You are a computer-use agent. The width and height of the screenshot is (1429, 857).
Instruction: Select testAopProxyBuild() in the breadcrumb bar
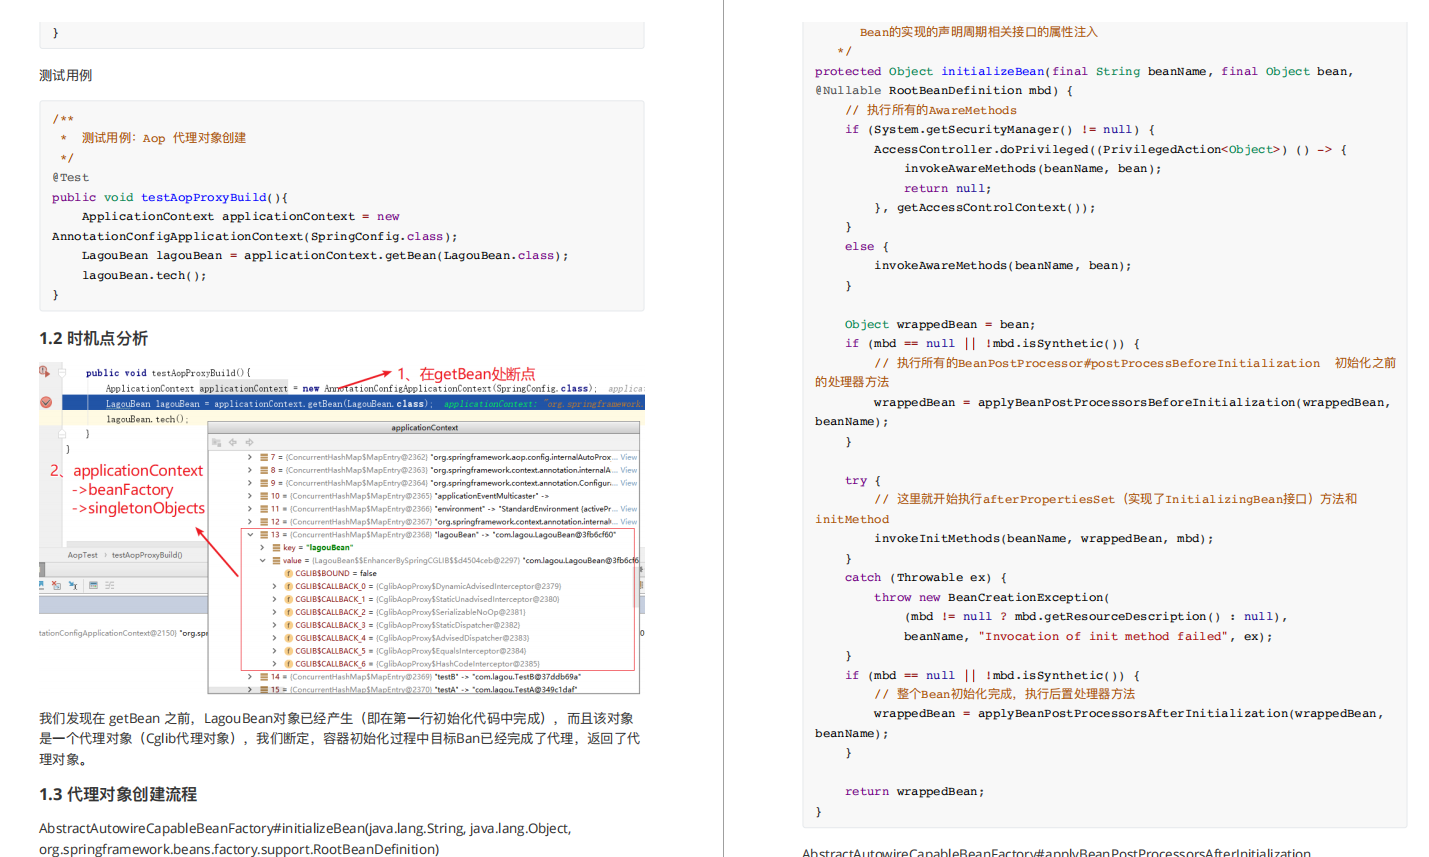(147, 554)
